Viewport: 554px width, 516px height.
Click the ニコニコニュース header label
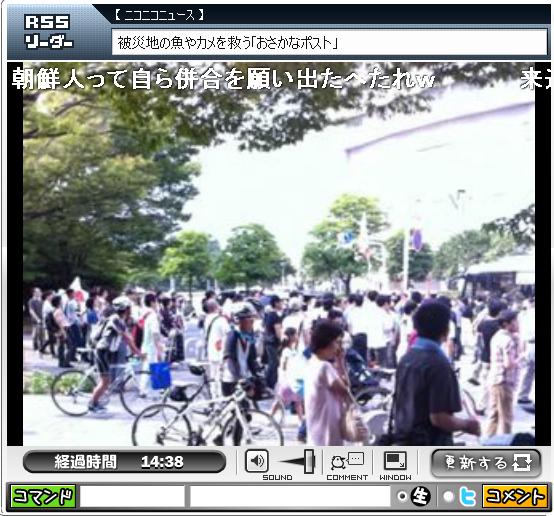[159, 15]
